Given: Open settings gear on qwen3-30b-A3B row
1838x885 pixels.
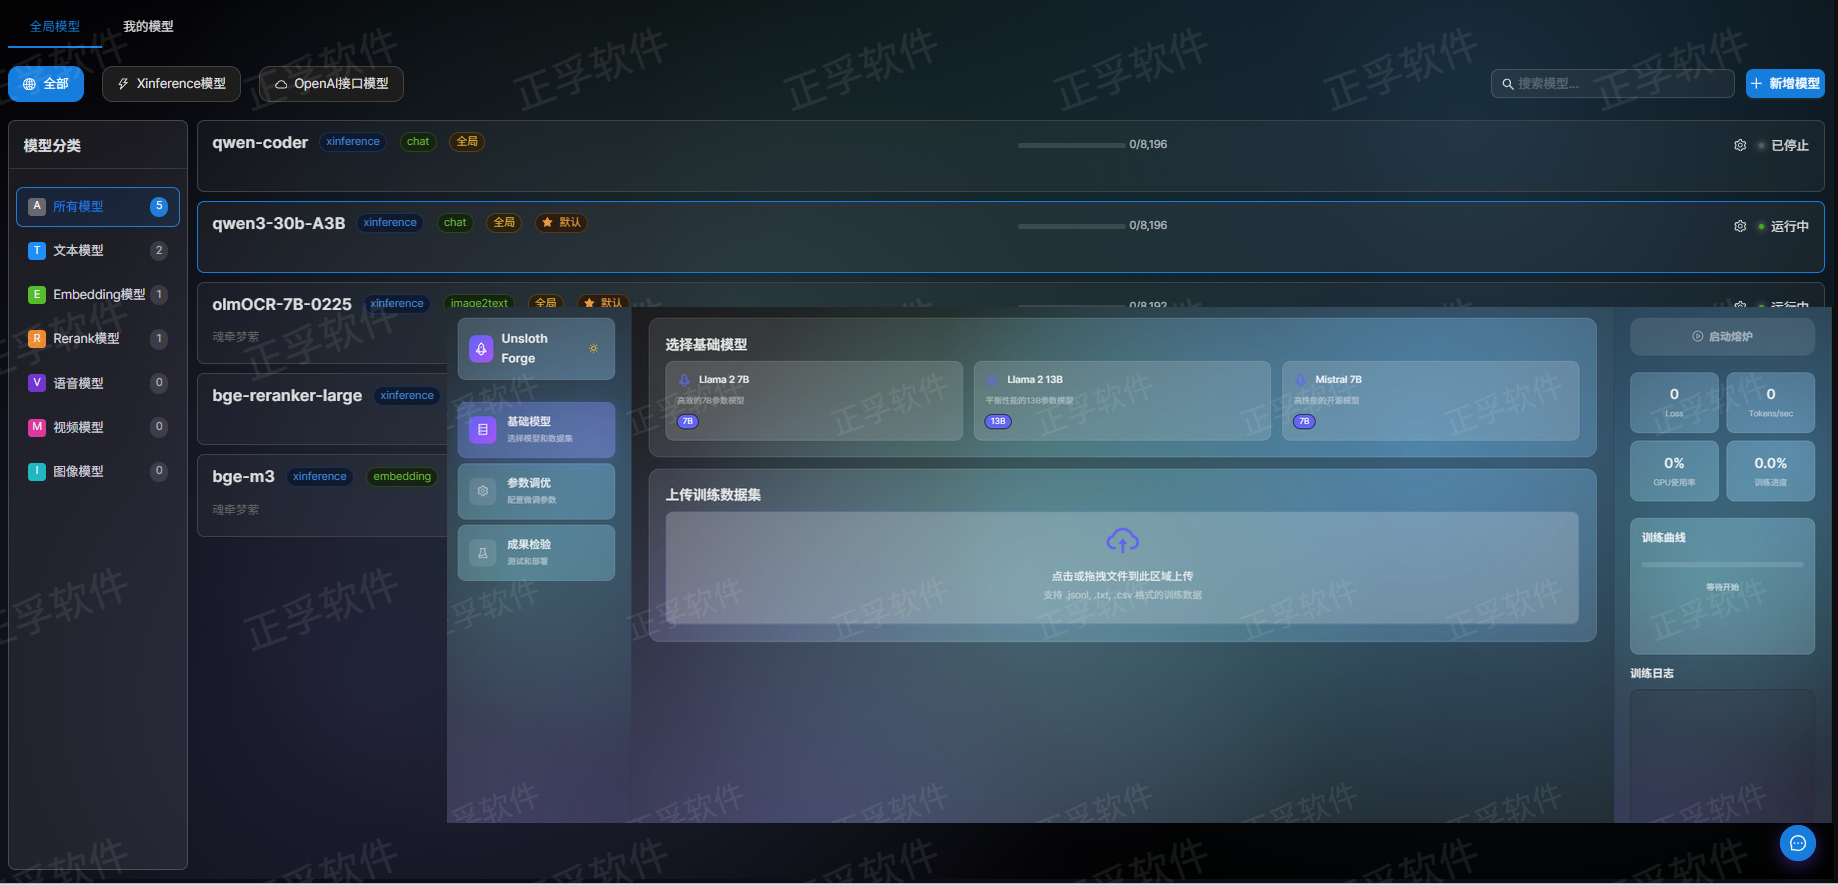Looking at the screenshot, I should [x=1740, y=226].
